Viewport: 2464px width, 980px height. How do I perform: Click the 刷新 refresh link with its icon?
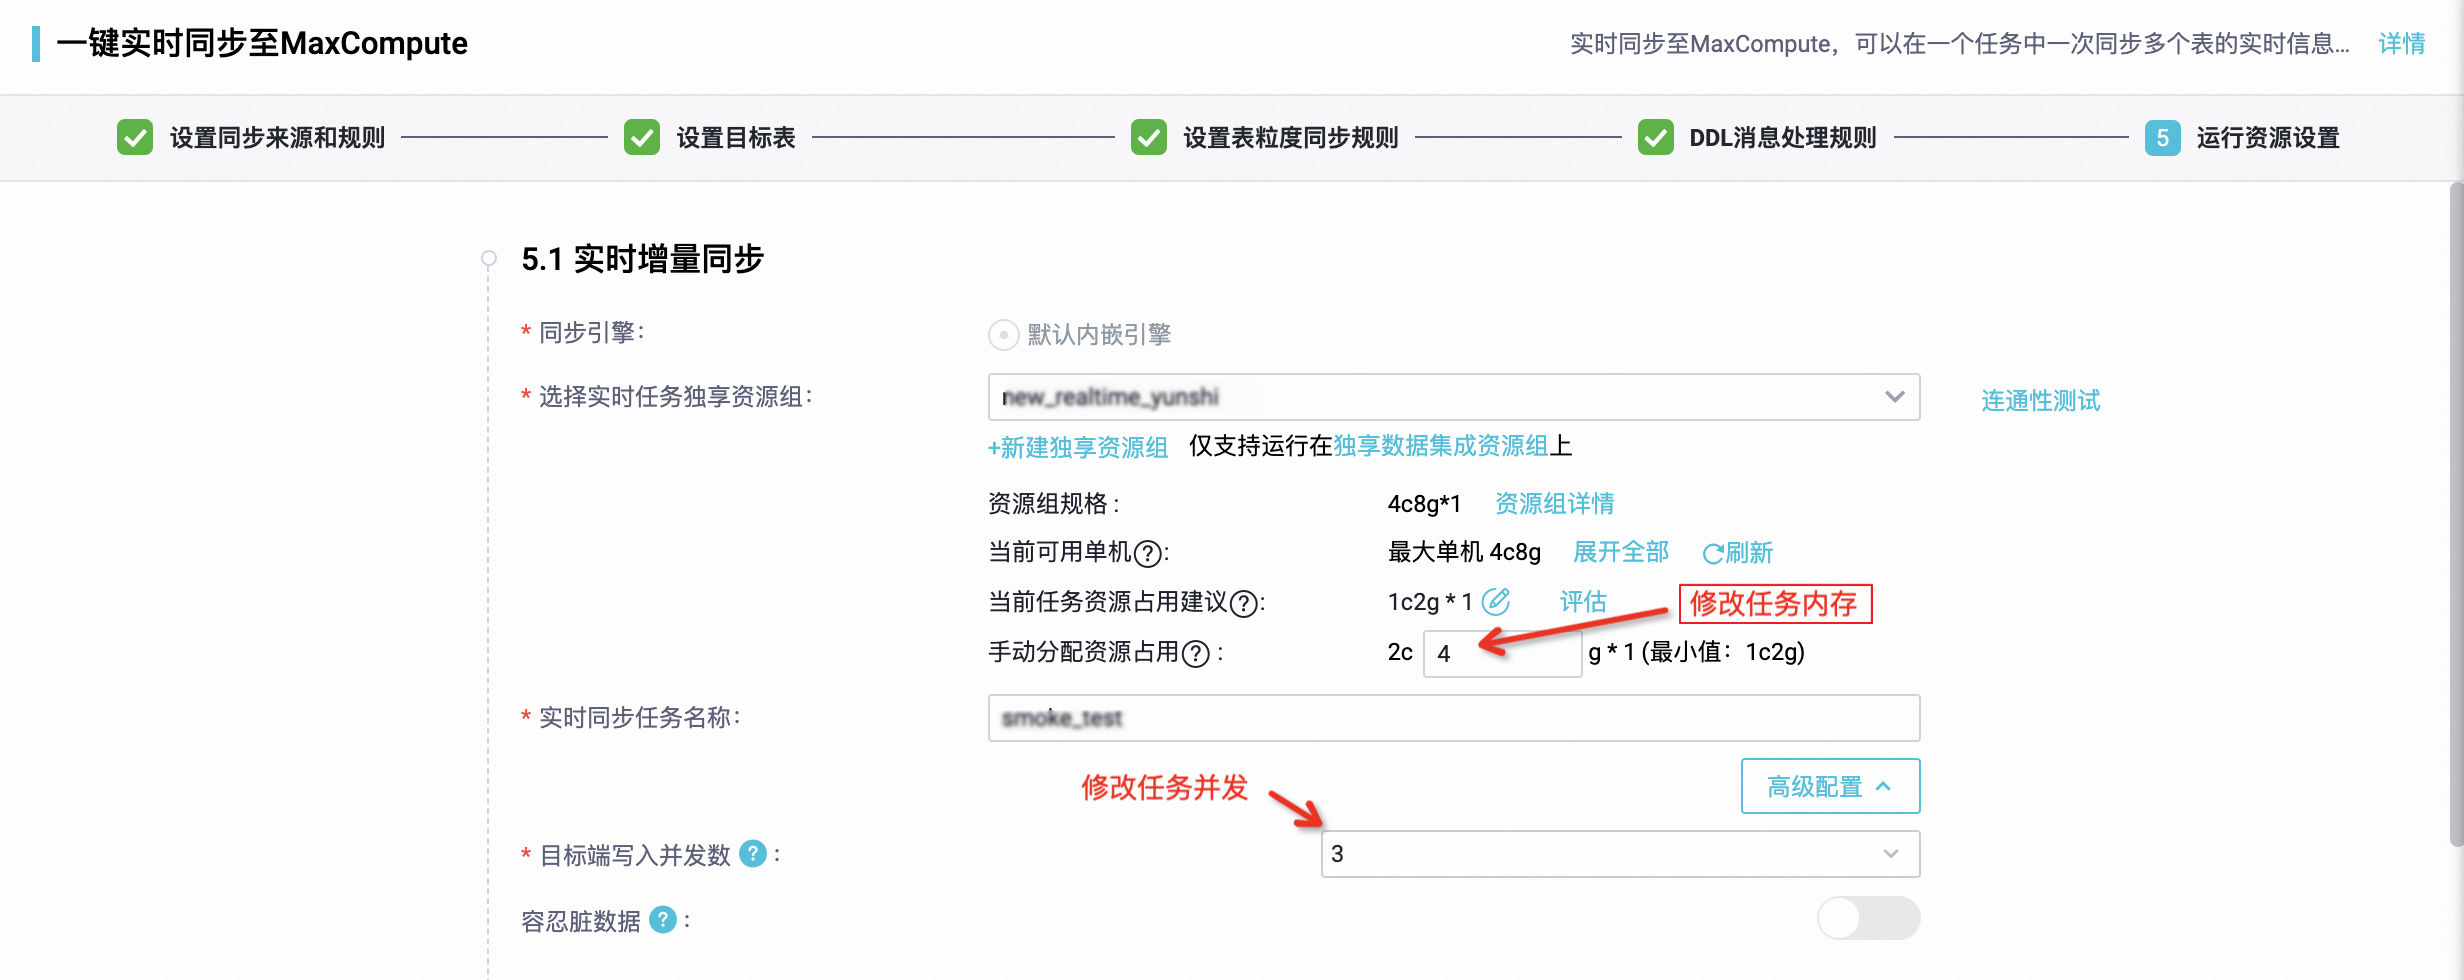[x=1737, y=553]
